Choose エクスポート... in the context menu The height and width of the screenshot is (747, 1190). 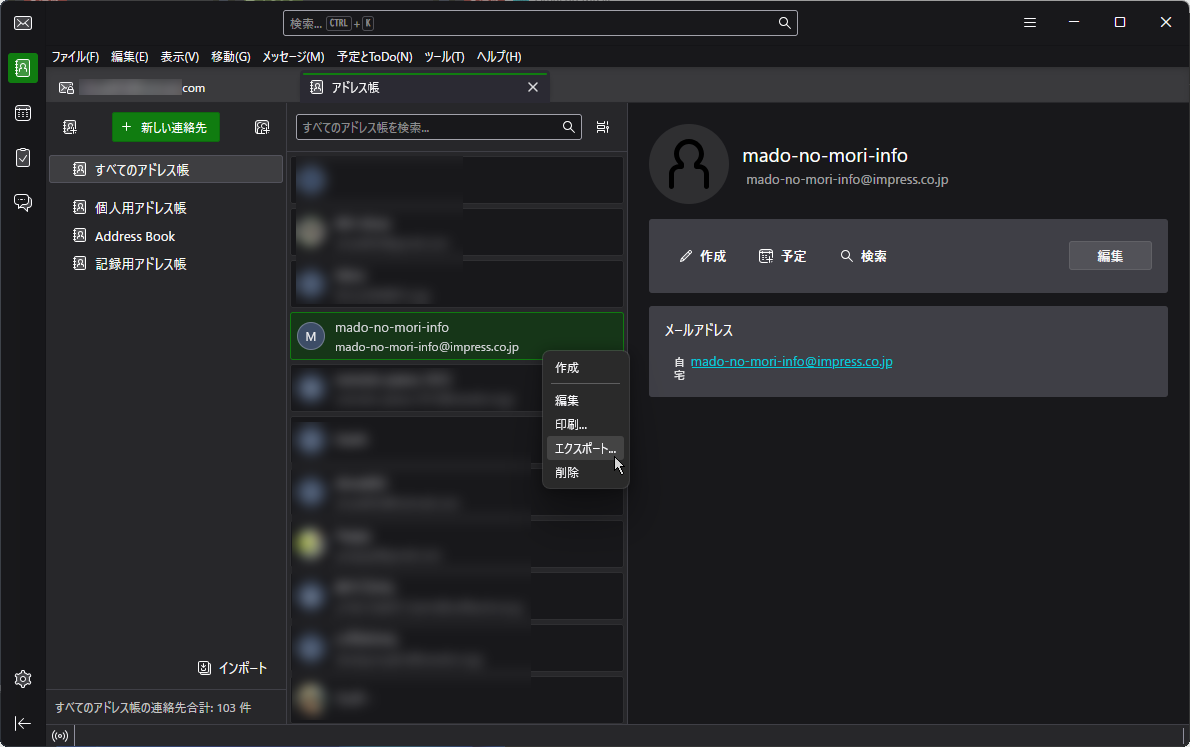[585, 449]
